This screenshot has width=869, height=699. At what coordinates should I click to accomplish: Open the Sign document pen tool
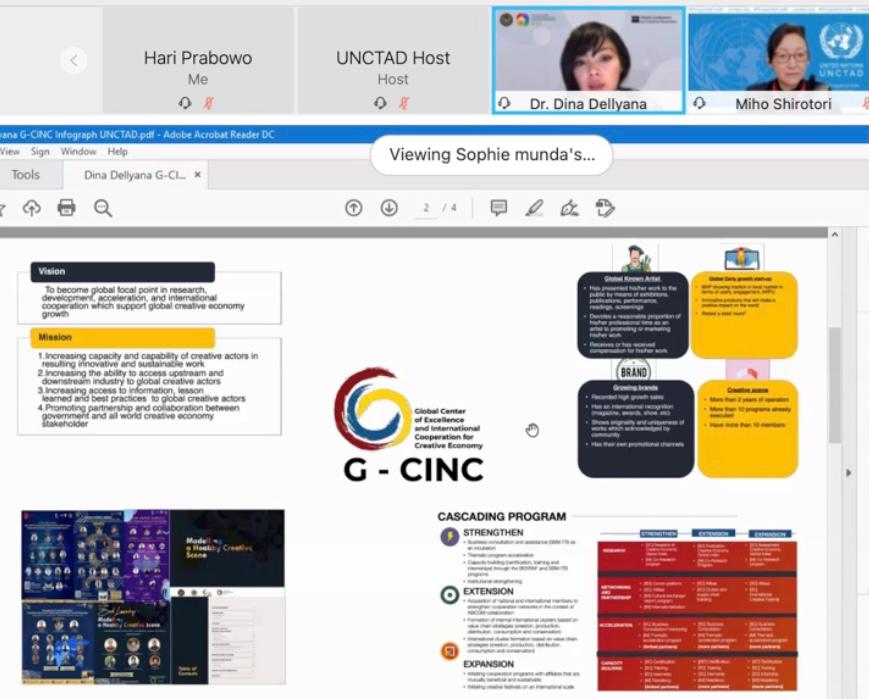(569, 208)
